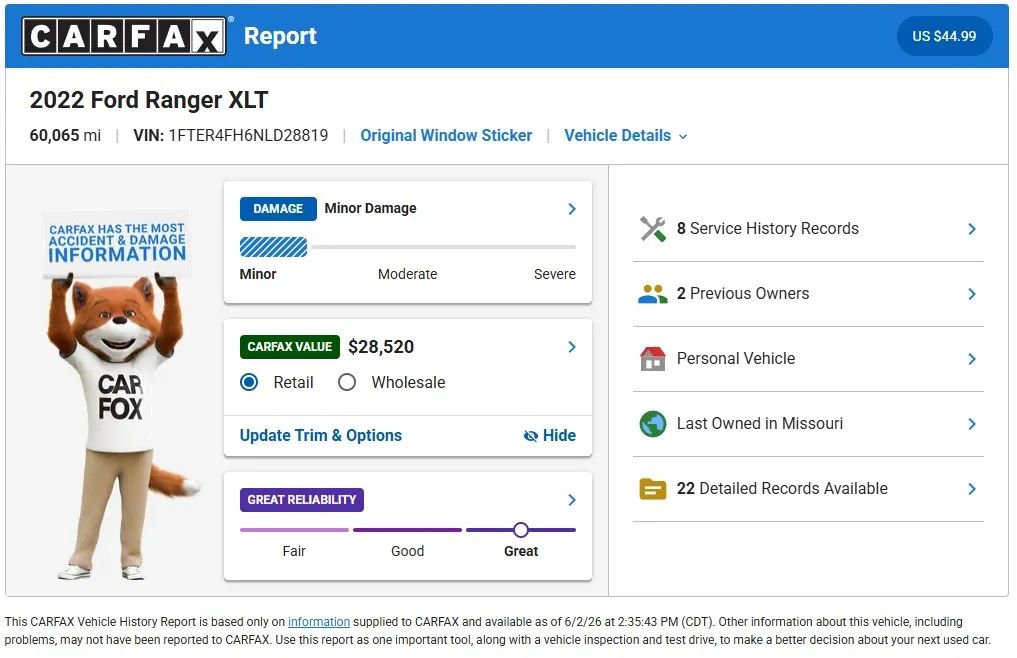
Task: Click the people Previous Owners icon
Action: tap(652, 294)
